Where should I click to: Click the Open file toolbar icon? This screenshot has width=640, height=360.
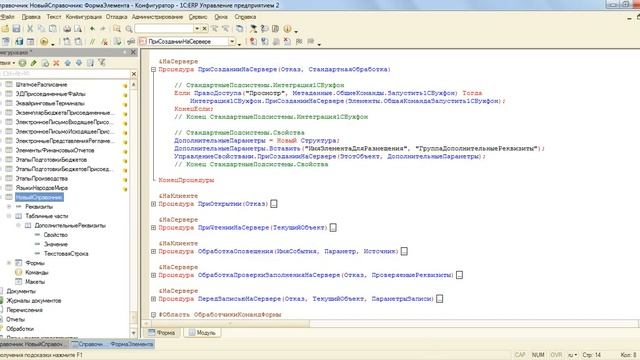[x=5, y=29]
